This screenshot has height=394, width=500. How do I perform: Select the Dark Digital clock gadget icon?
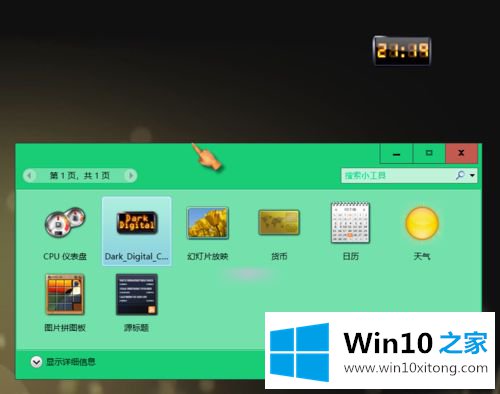click(137, 222)
